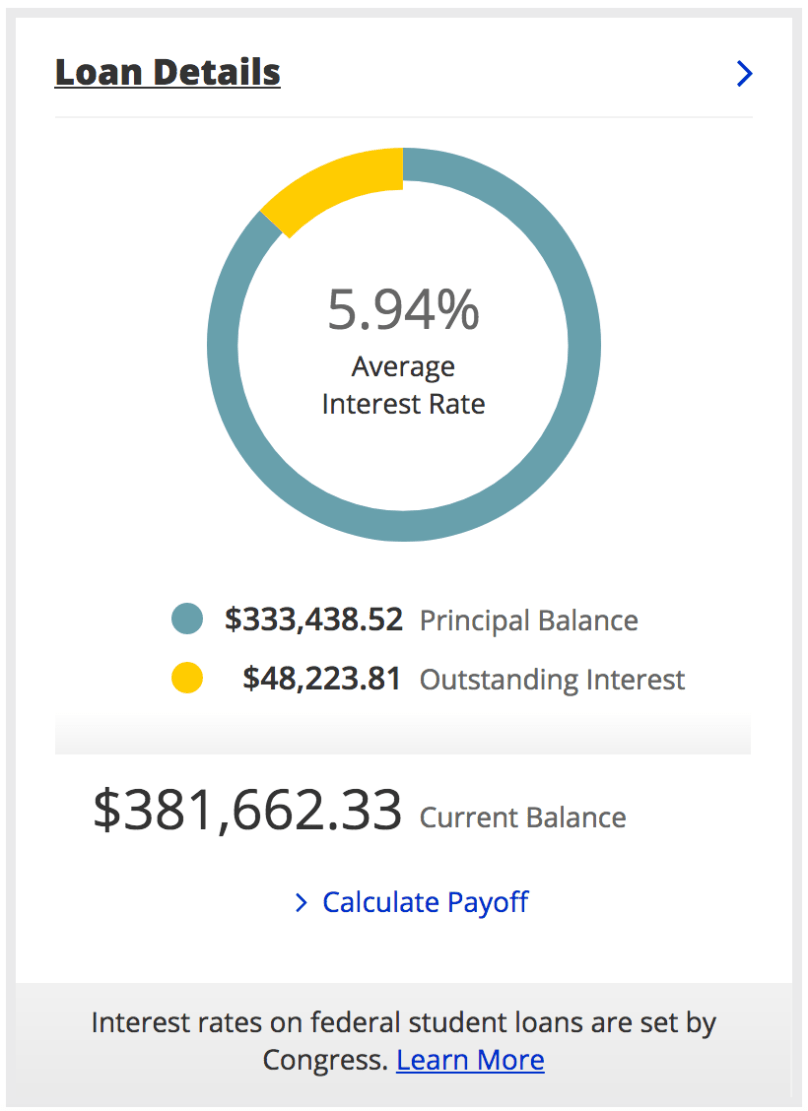This screenshot has height=1111, width=808.
Task: Click the federal student loans notice text
Action: (x=403, y=1024)
